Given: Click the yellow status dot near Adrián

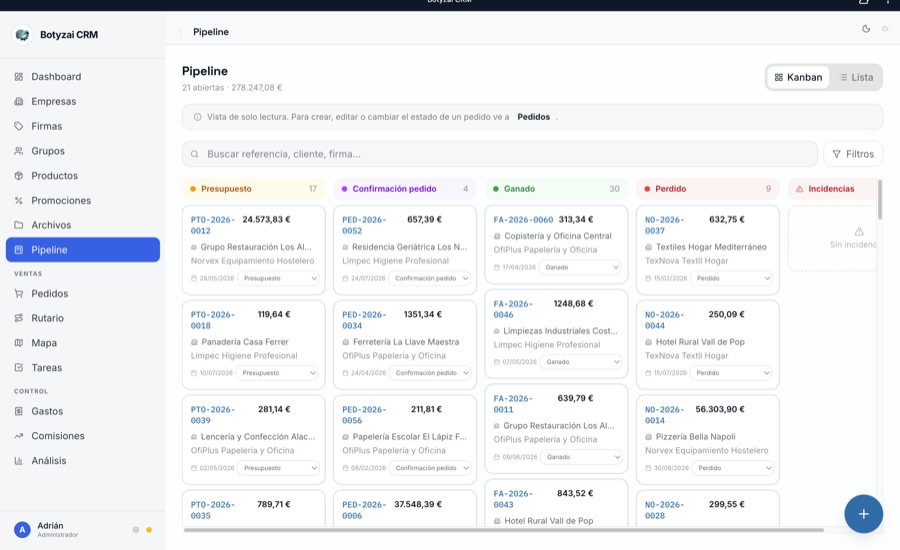Looking at the screenshot, I should (x=149, y=530).
